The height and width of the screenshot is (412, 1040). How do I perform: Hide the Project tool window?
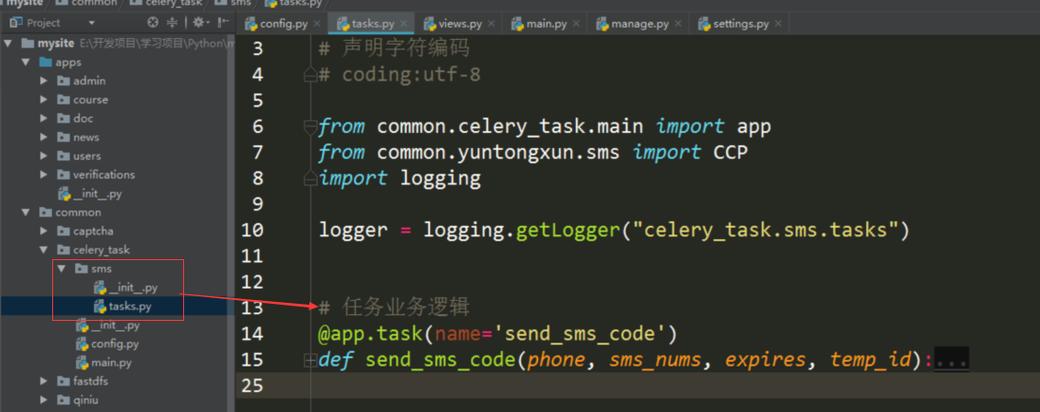(225, 23)
